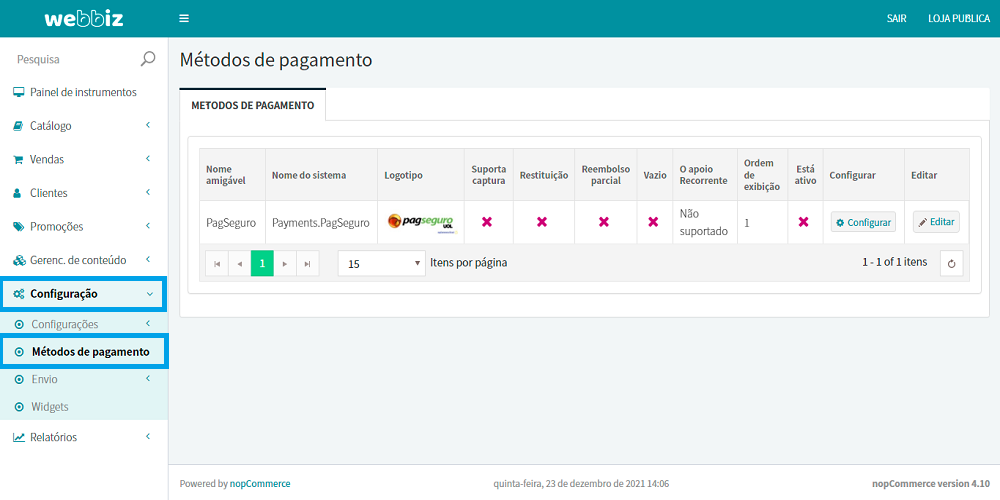The height and width of the screenshot is (500, 1000).
Task: Click the PagSeguro logo image
Action: coord(420,222)
